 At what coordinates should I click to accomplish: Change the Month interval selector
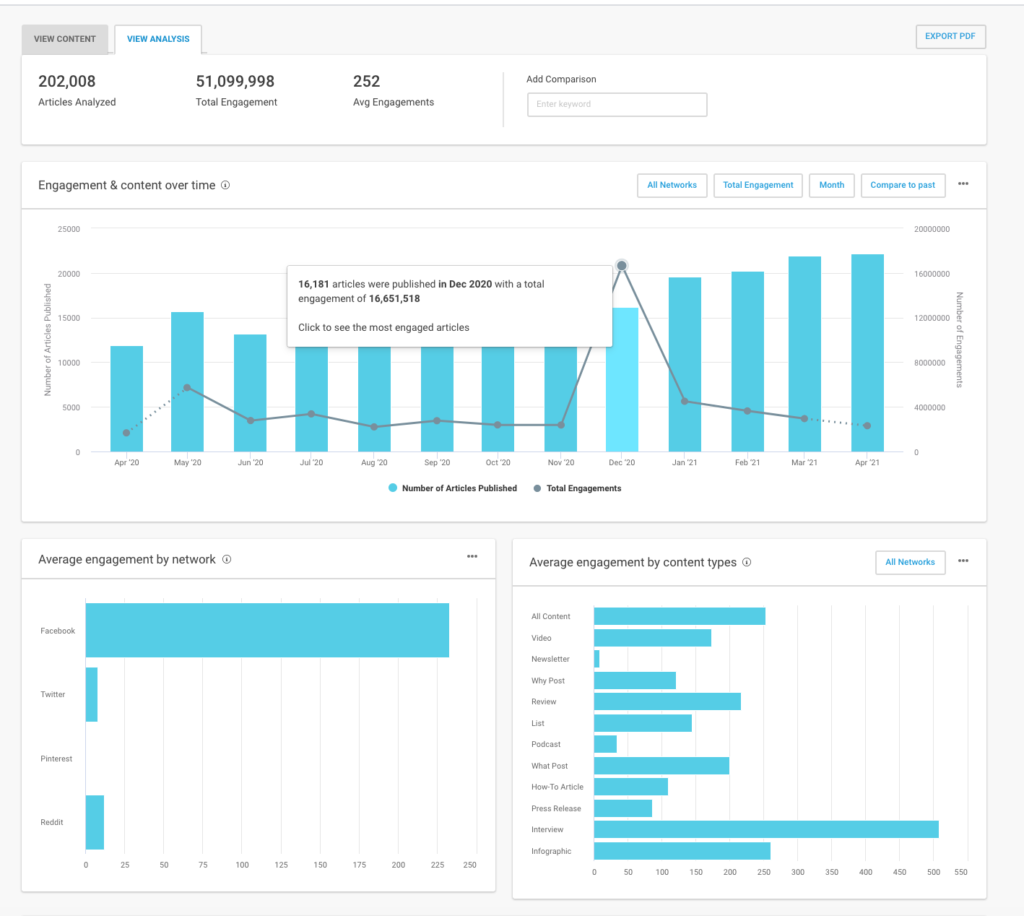click(x=831, y=185)
